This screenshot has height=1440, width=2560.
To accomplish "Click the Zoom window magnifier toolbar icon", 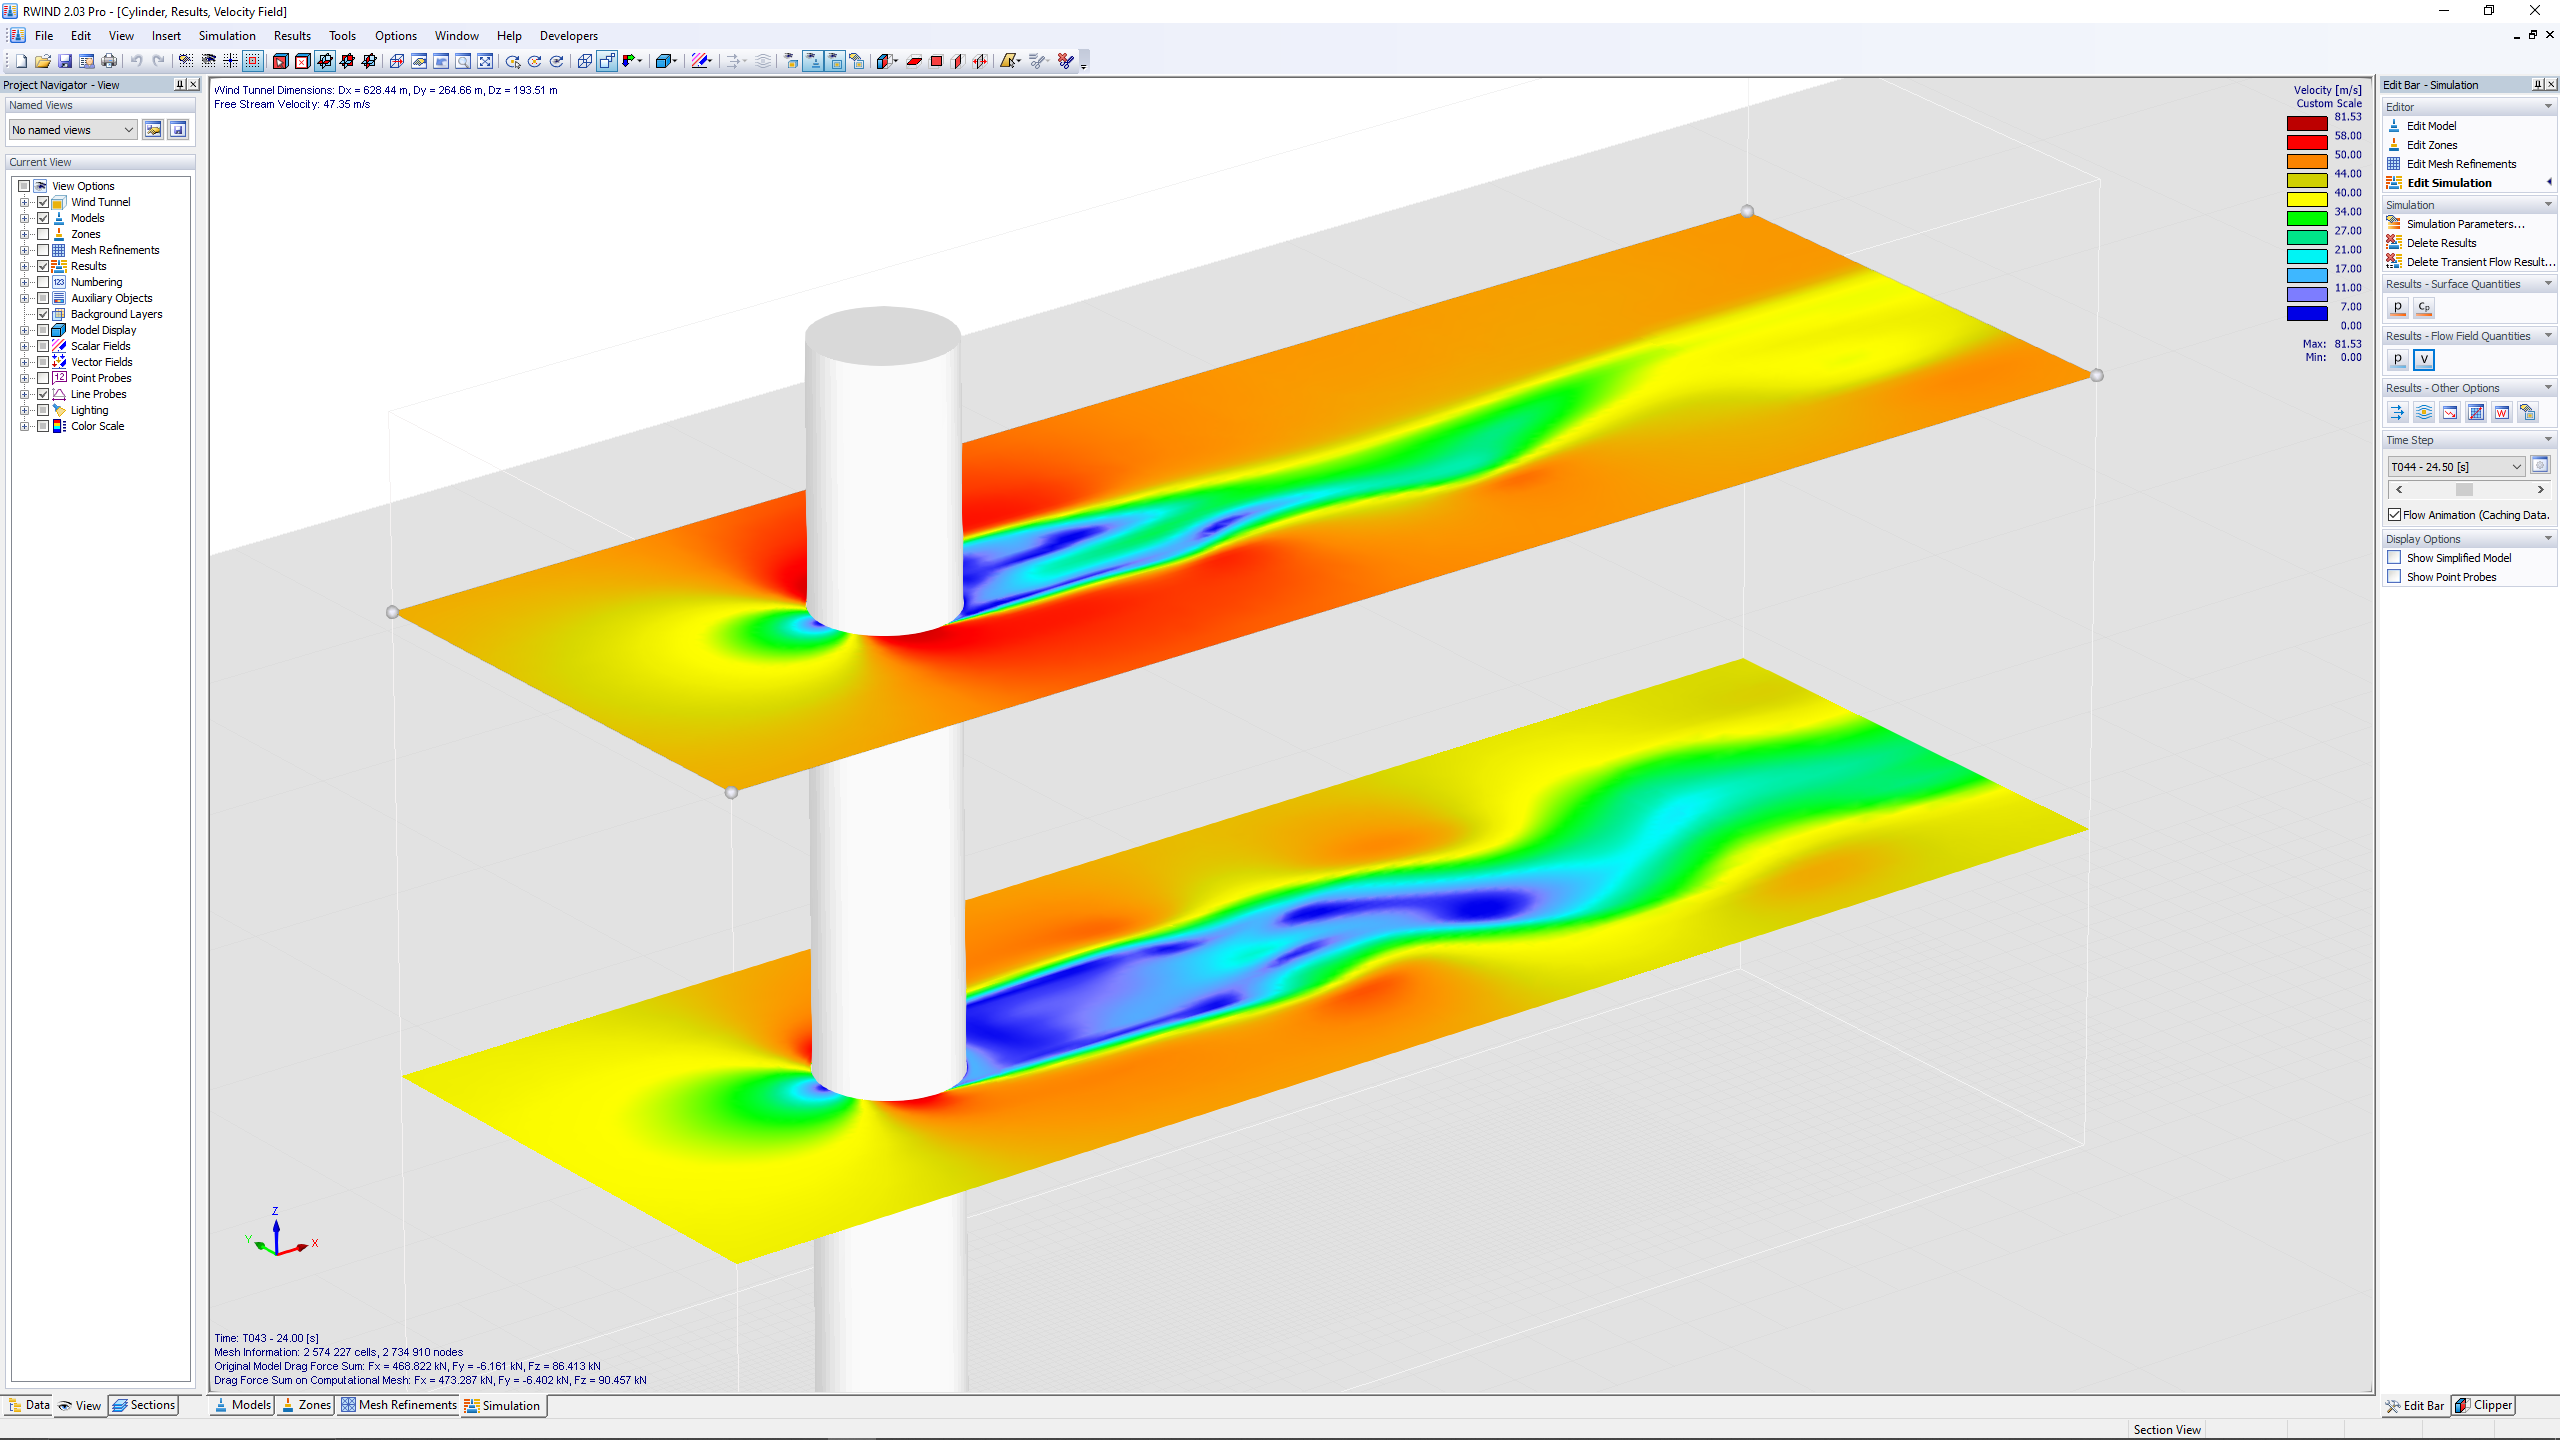I will [463, 62].
